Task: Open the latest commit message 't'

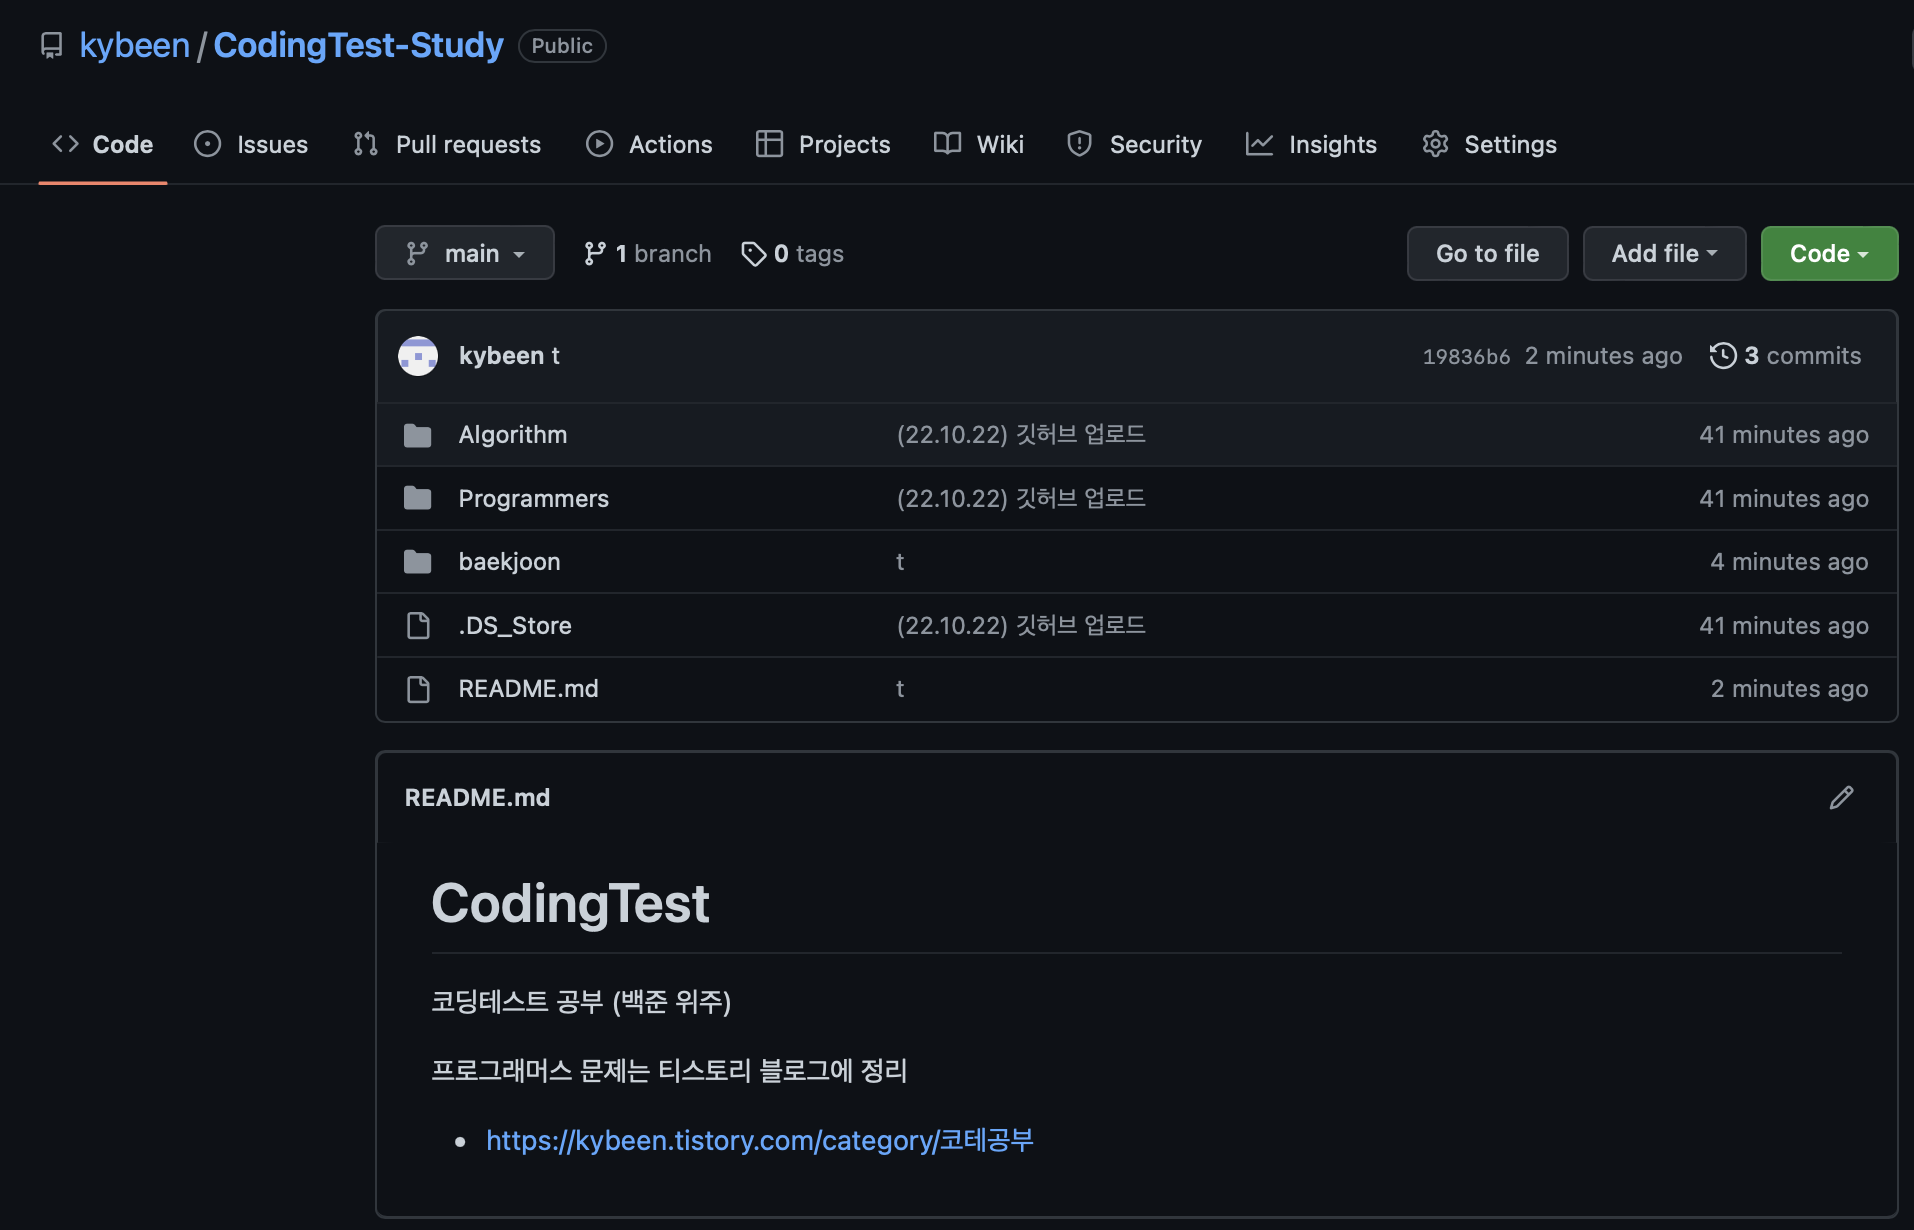Action: [x=555, y=356]
